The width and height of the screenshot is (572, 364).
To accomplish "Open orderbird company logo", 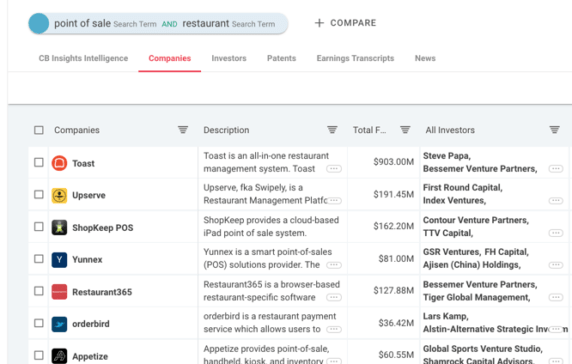I will [59, 324].
